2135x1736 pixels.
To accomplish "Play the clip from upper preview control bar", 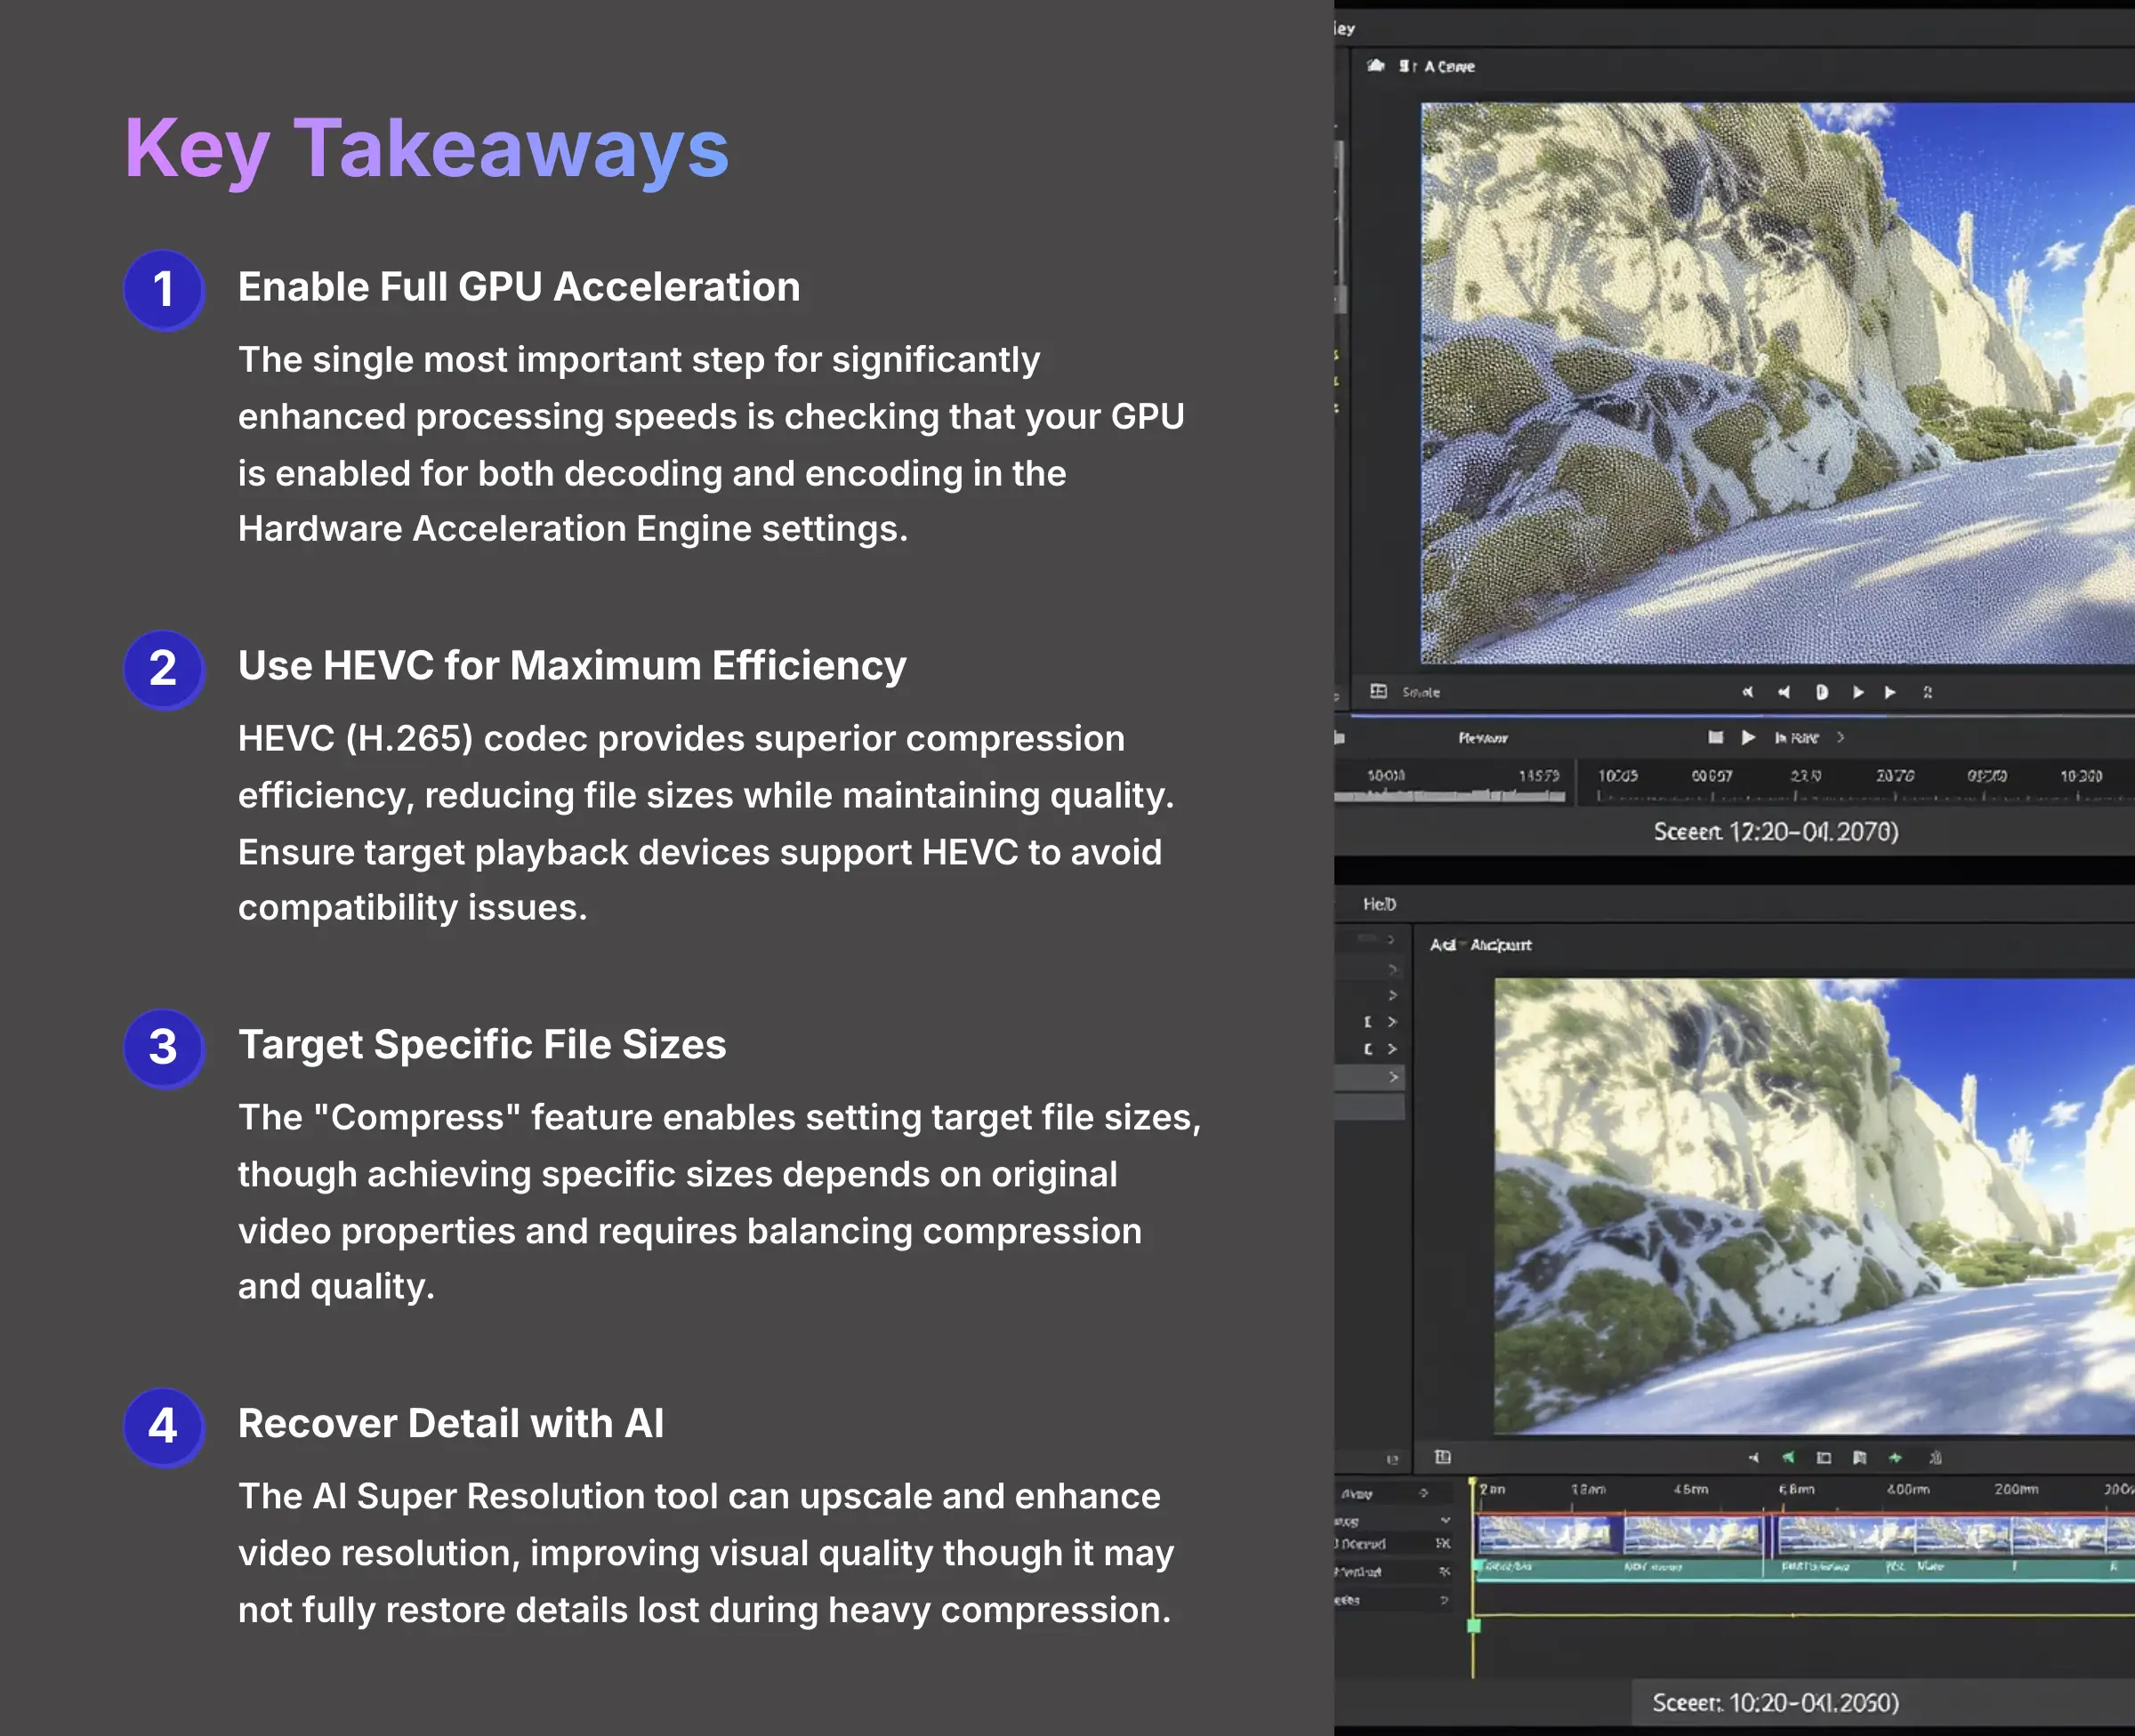I will [1858, 692].
